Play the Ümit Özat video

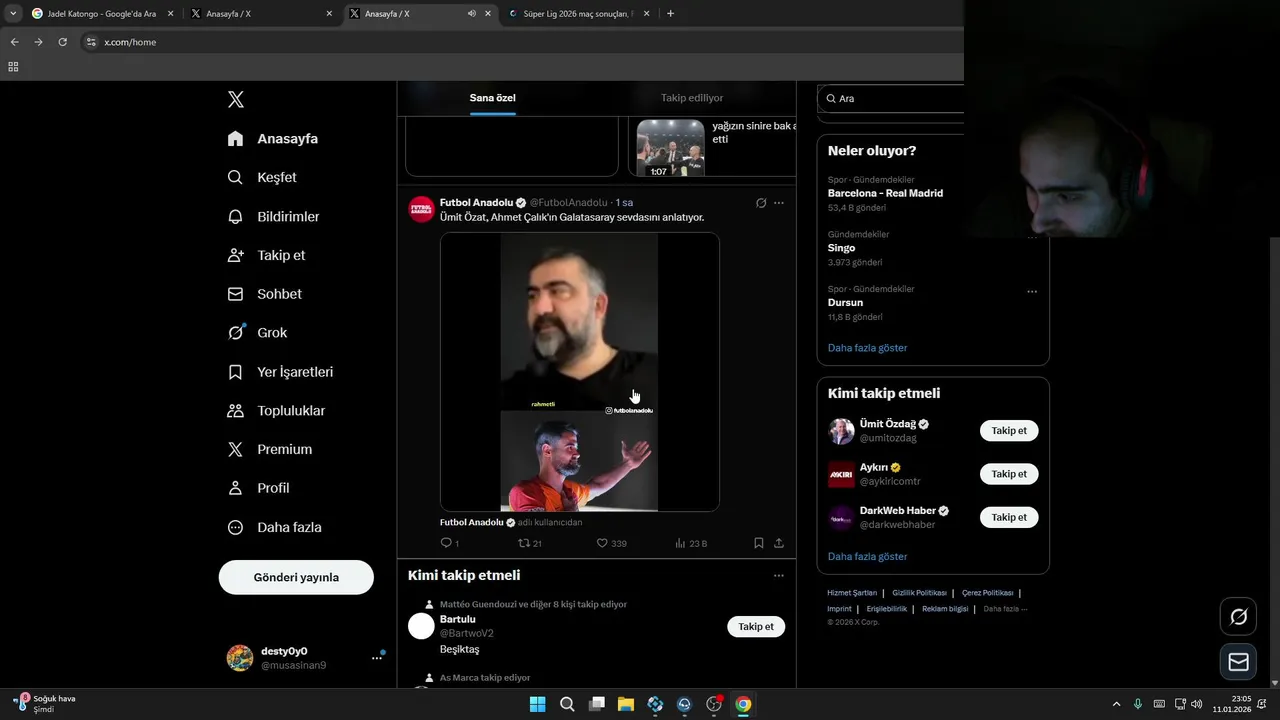point(580,372)
